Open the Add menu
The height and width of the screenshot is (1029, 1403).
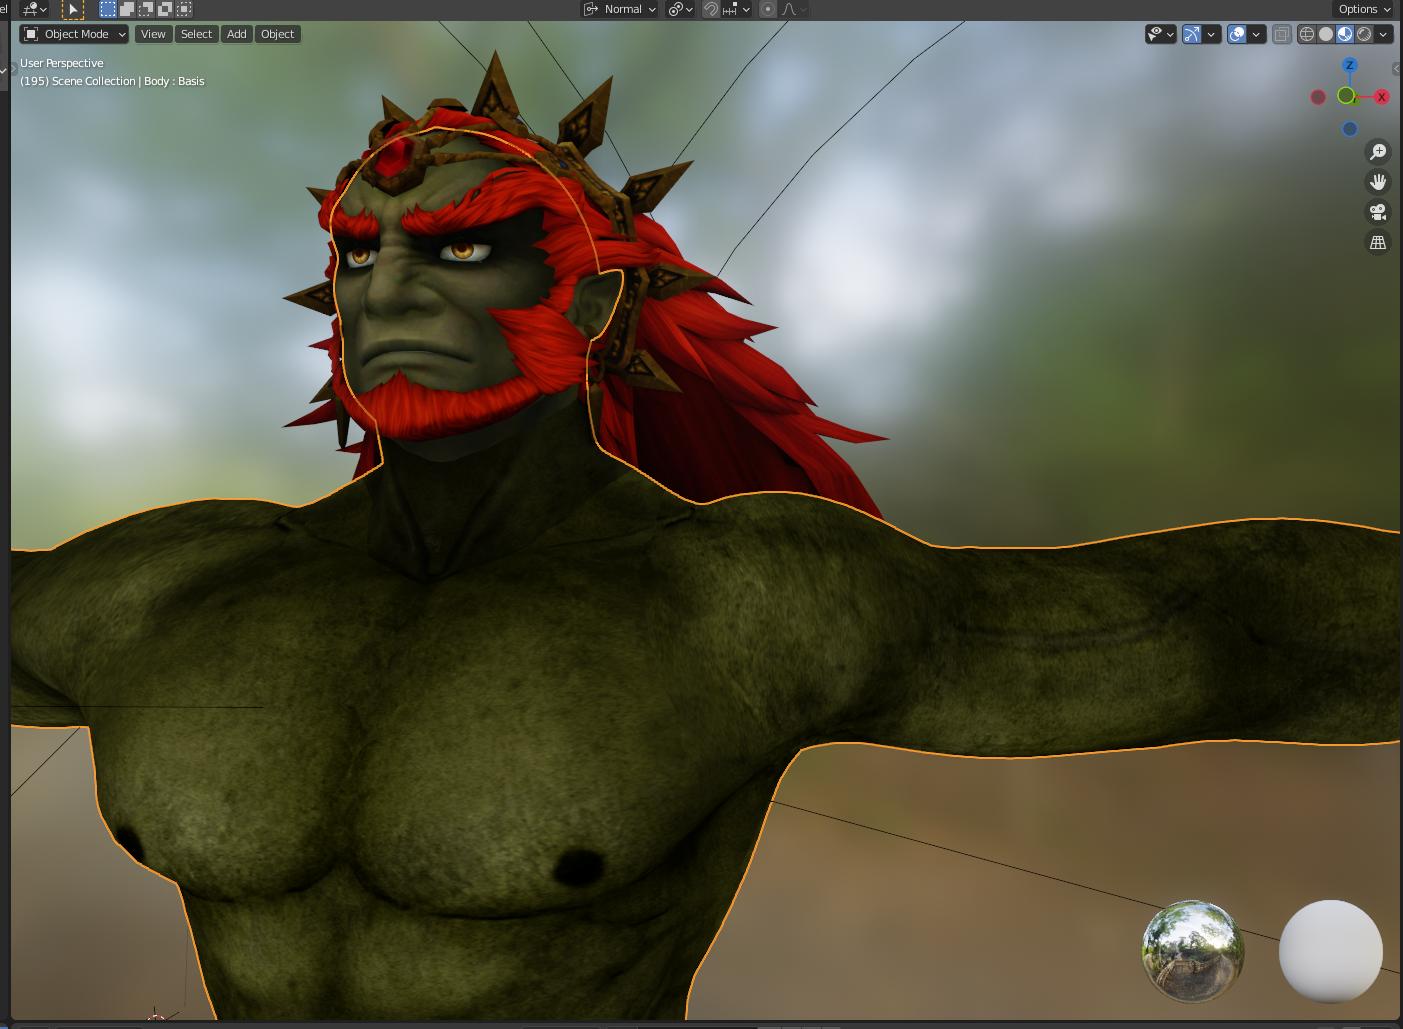236,34
